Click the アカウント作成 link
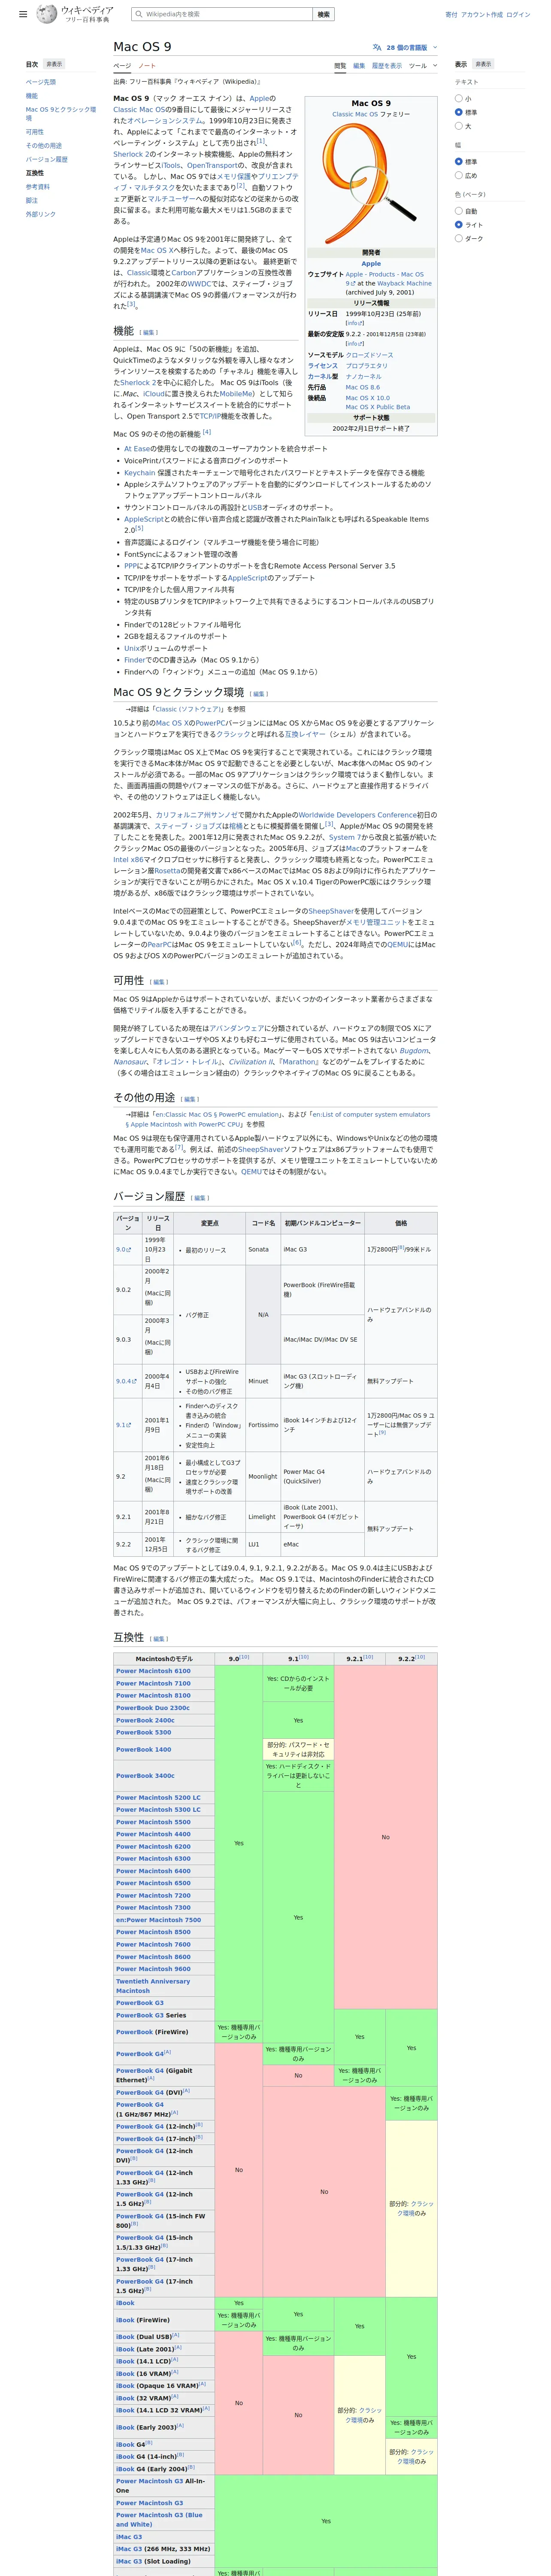 click(x=482, y=14)
